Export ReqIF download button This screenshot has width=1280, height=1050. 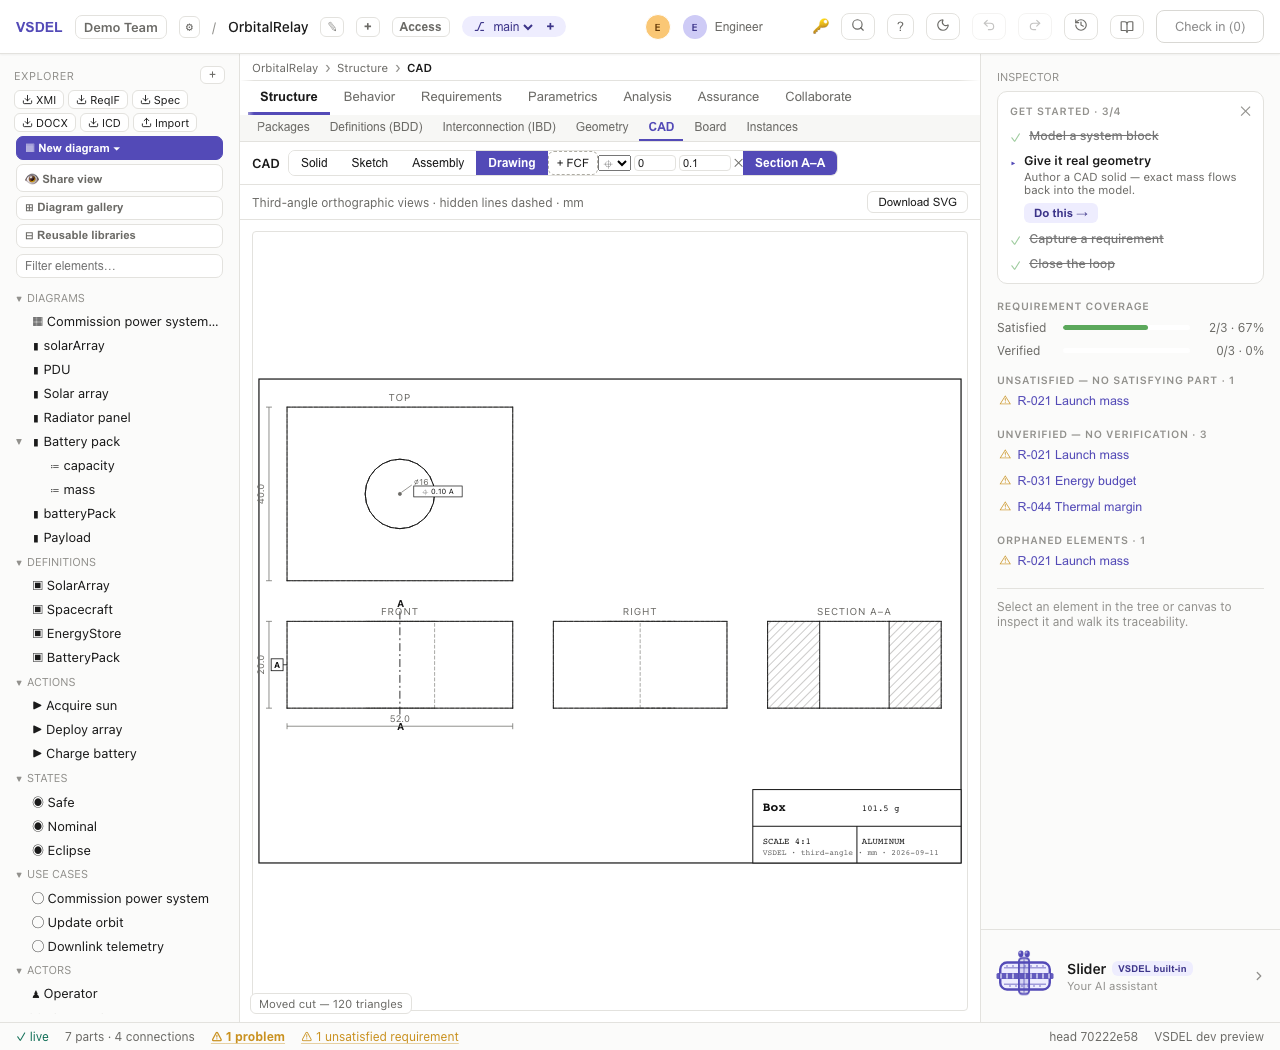pyautogui.click(x=98, y=100)
